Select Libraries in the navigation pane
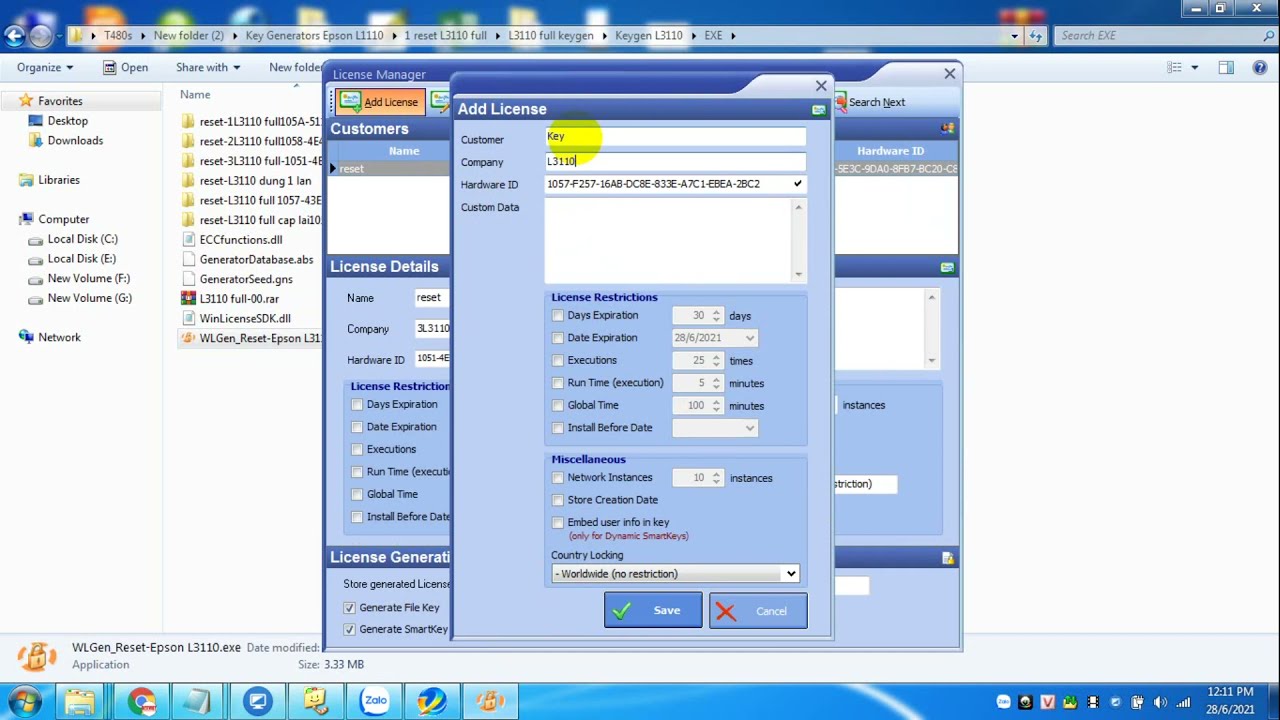The width and height of the screenshot is (1280, 720). pos(58,180)
